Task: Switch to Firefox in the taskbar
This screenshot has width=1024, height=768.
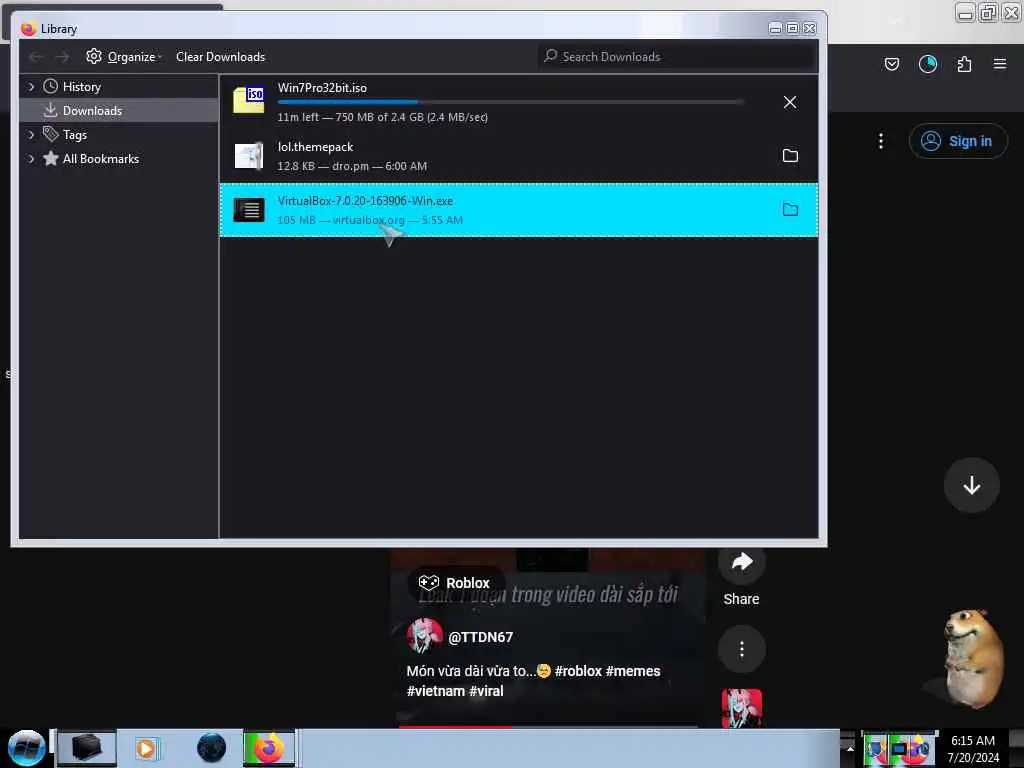Action: tap(268, 748)
